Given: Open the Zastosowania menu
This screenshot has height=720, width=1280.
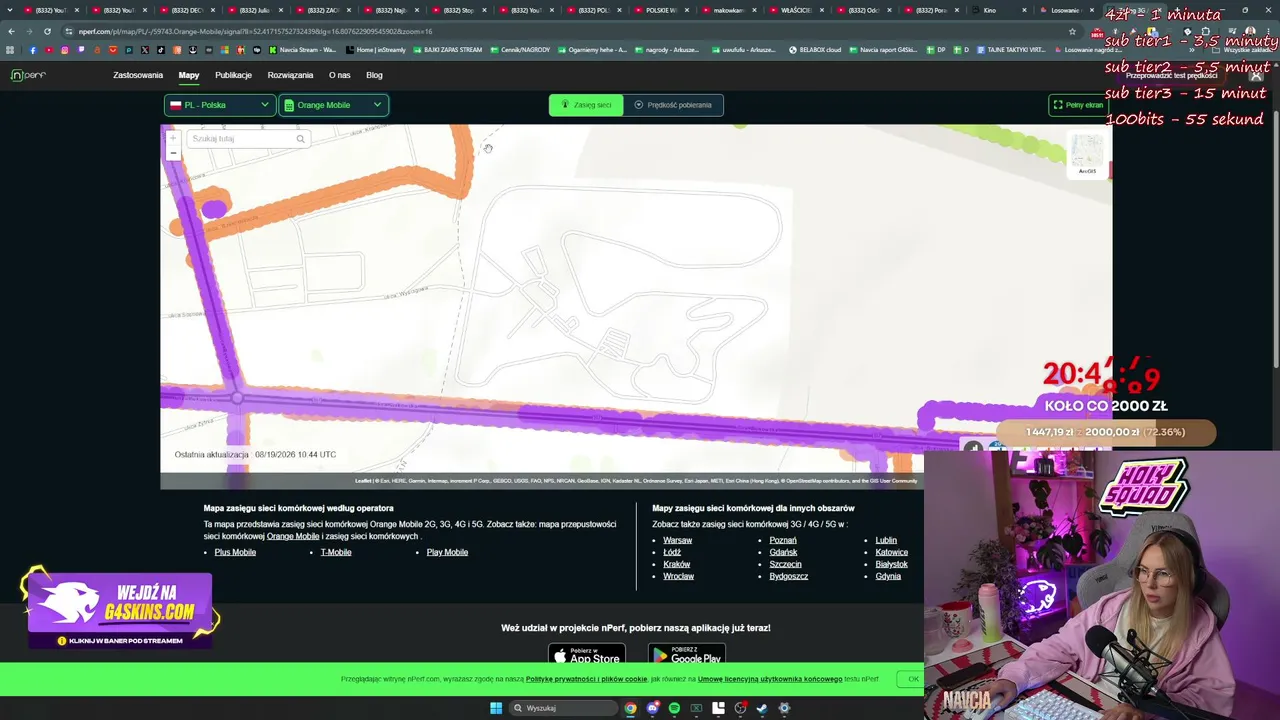Looking at the screenshot, I should pos(138,75).
